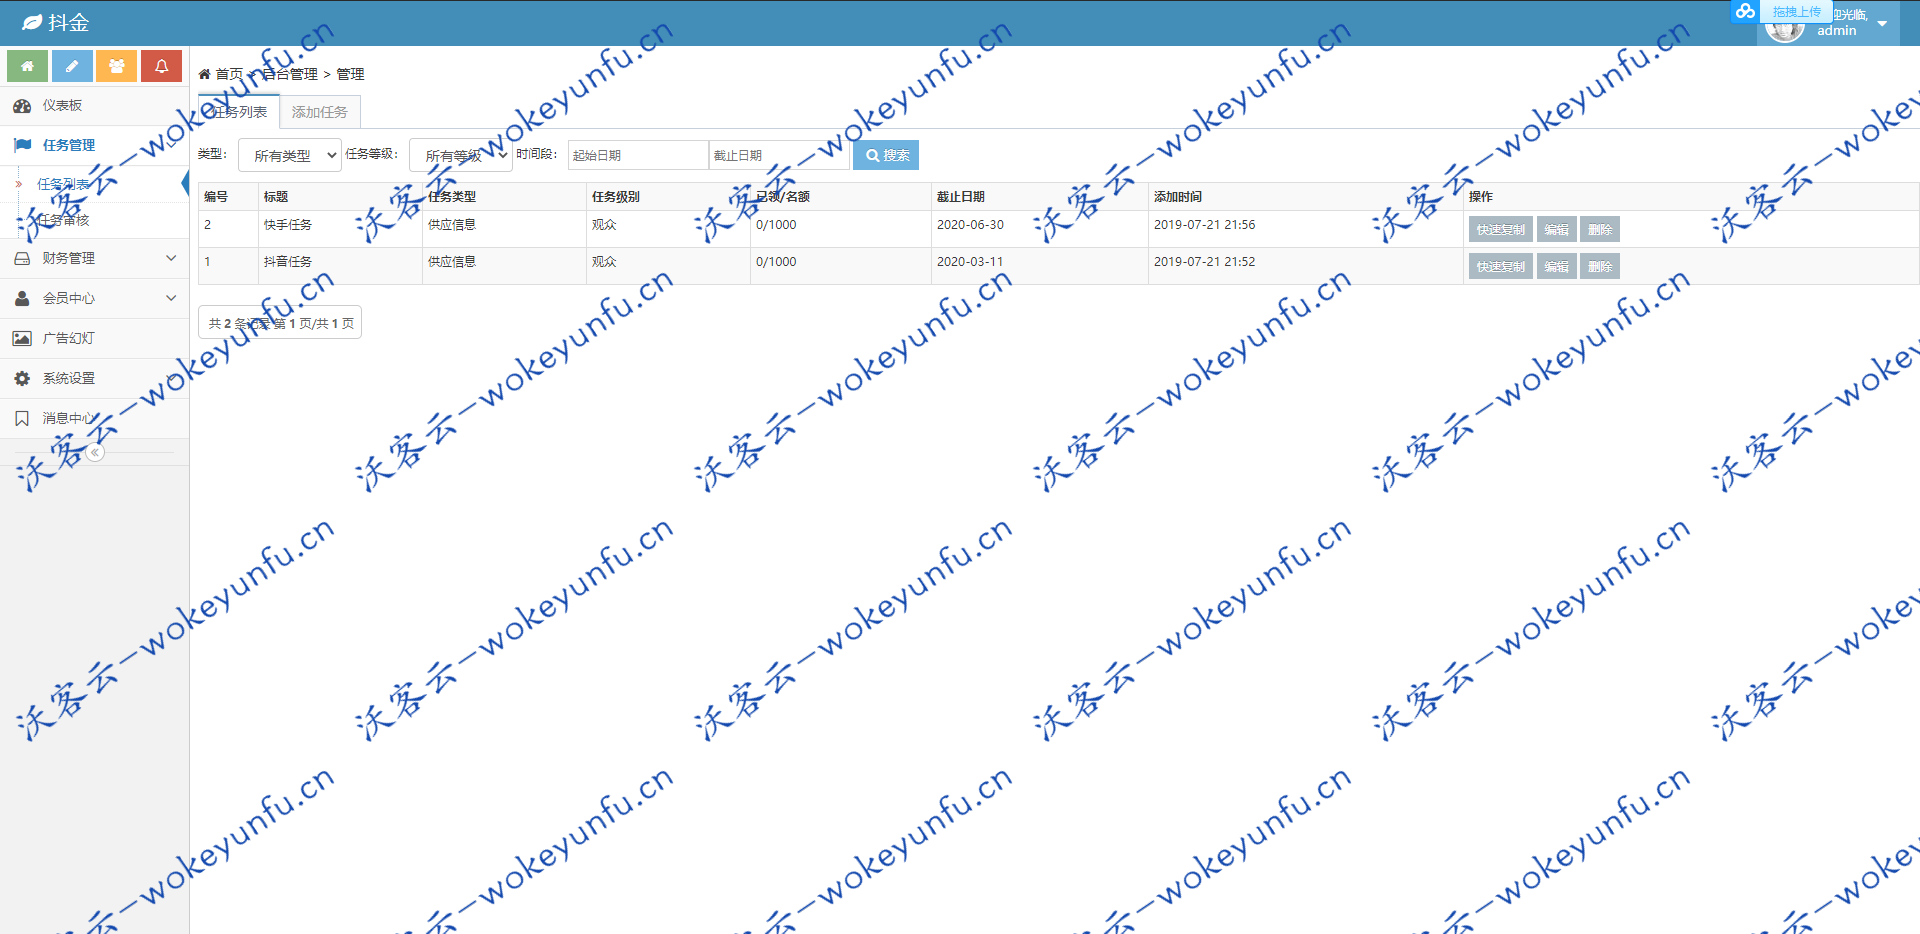The width and height of the screenshot is (1920, 934).
Task: Click 删除 for the 抖音任务 row
Action: (1600, 266)
